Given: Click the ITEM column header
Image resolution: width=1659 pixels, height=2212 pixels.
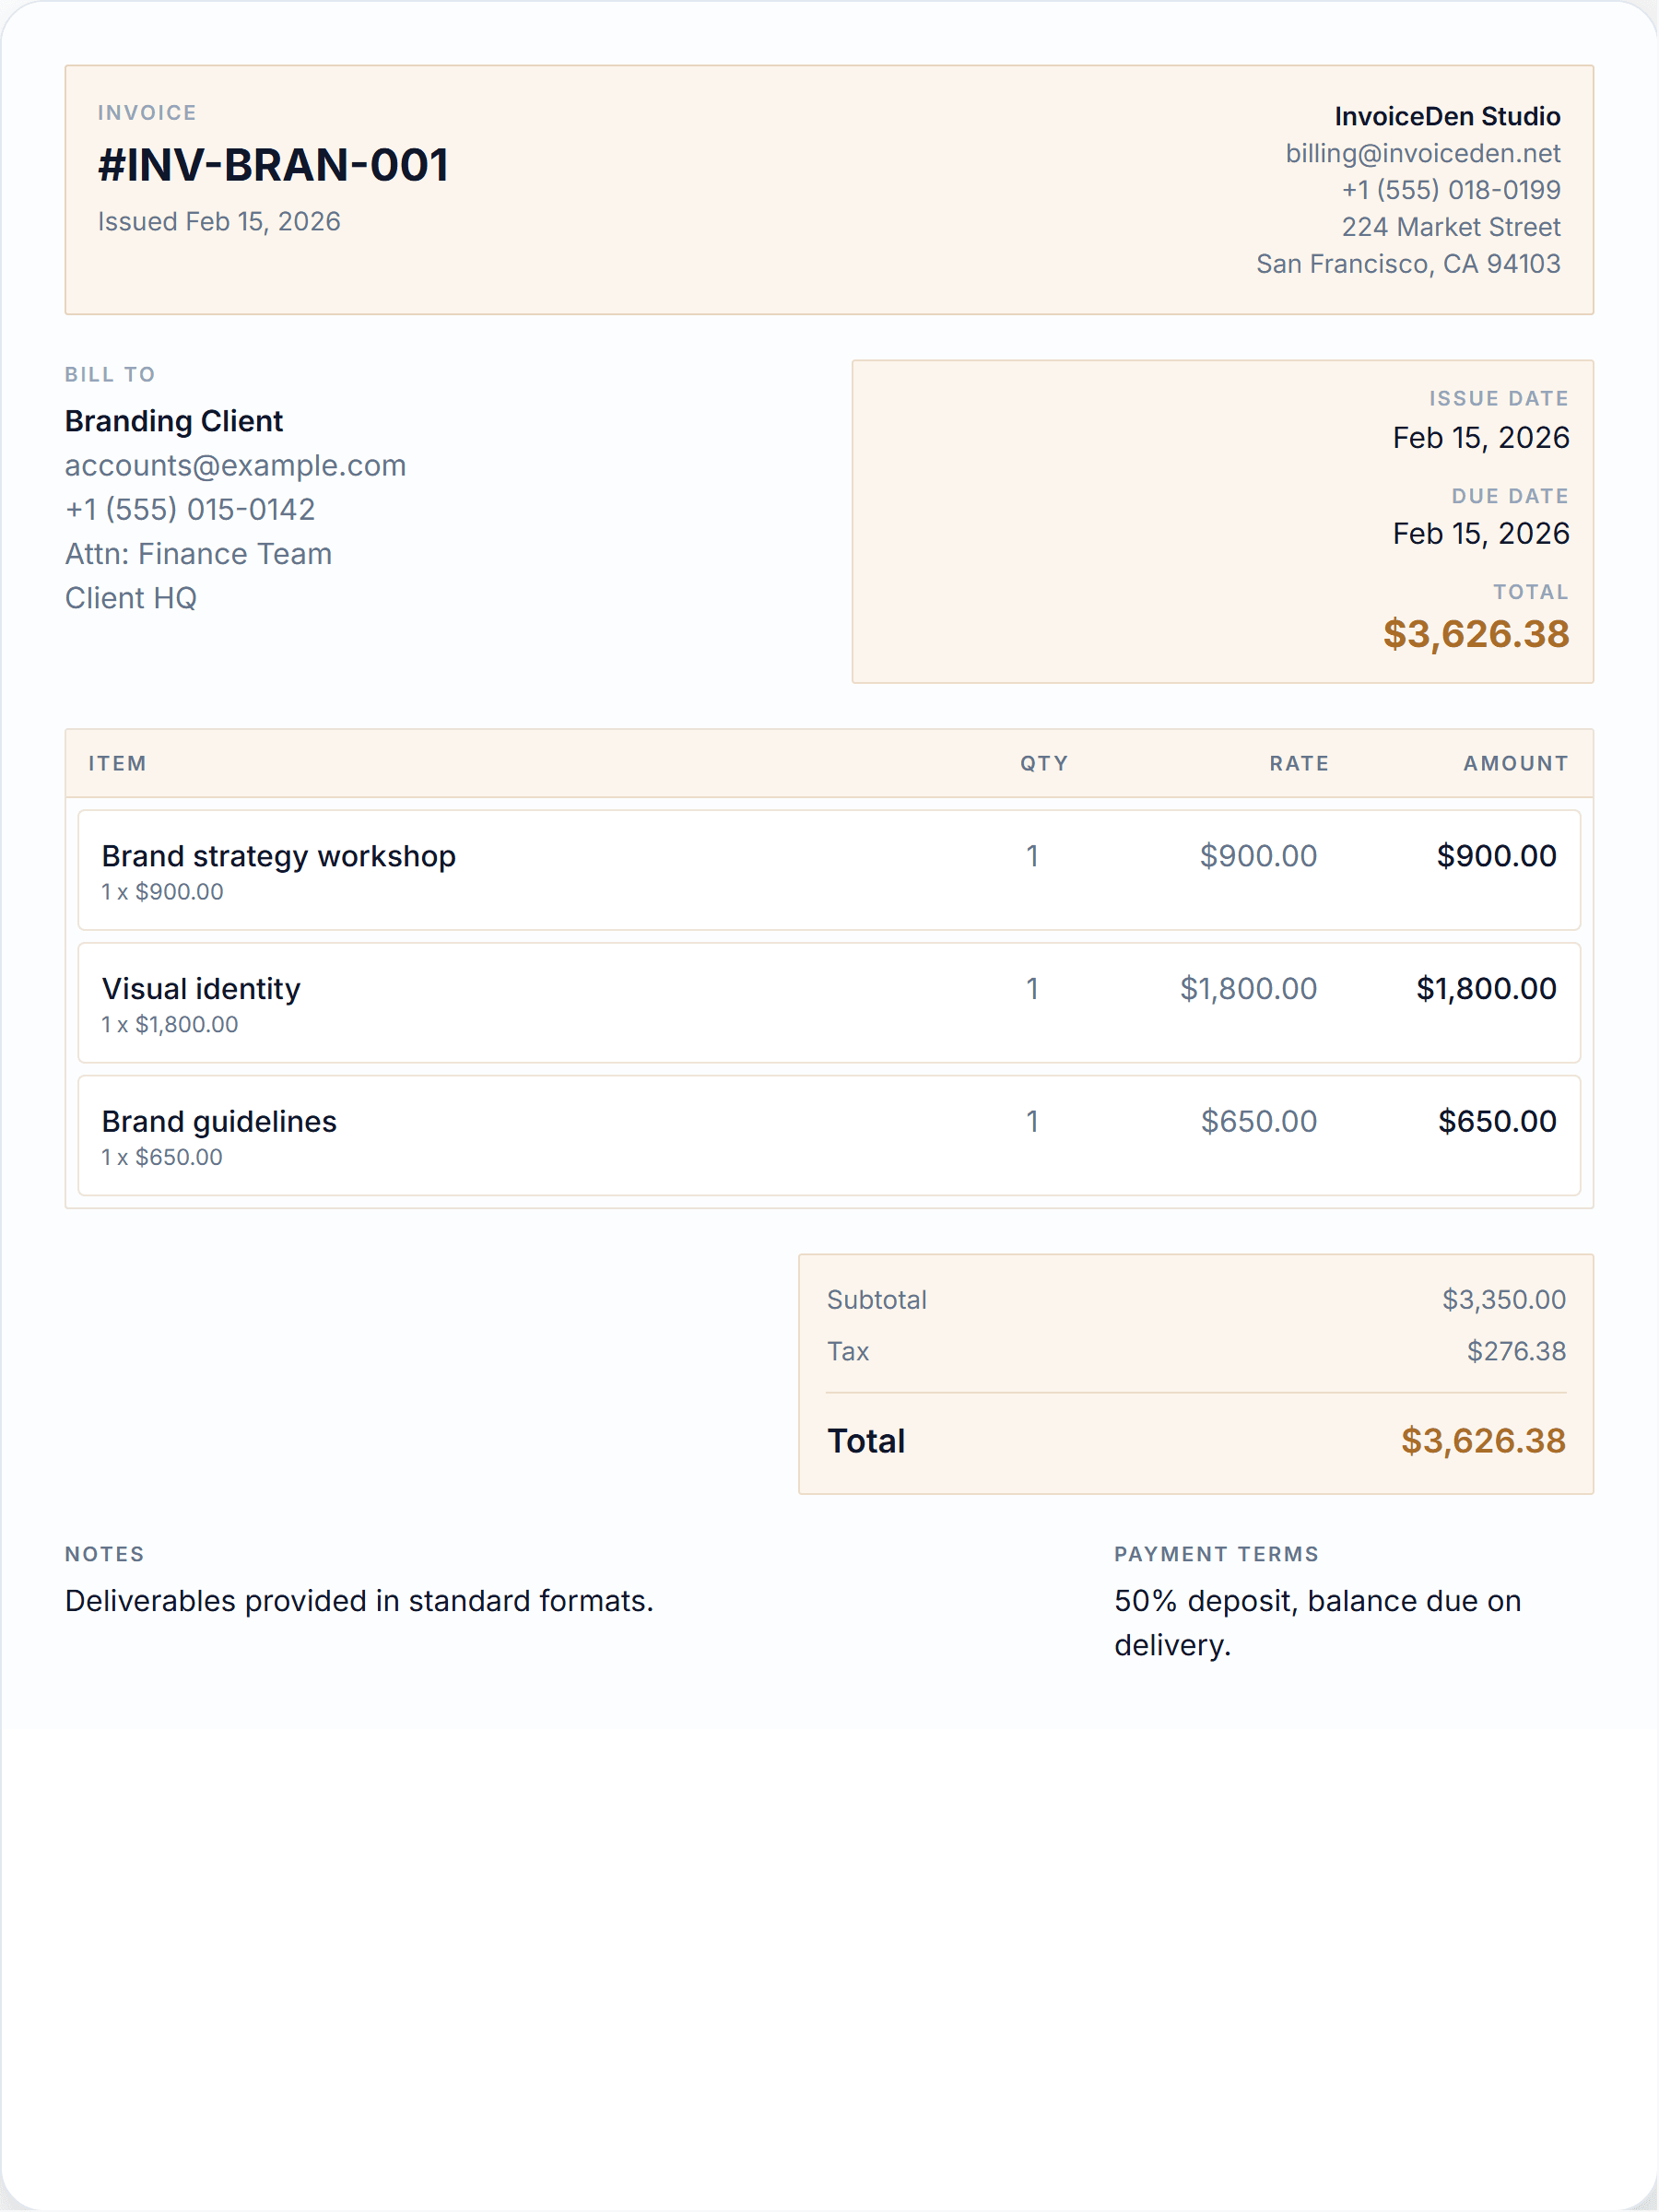Looking at the screenshot, I should coord(118,763).
